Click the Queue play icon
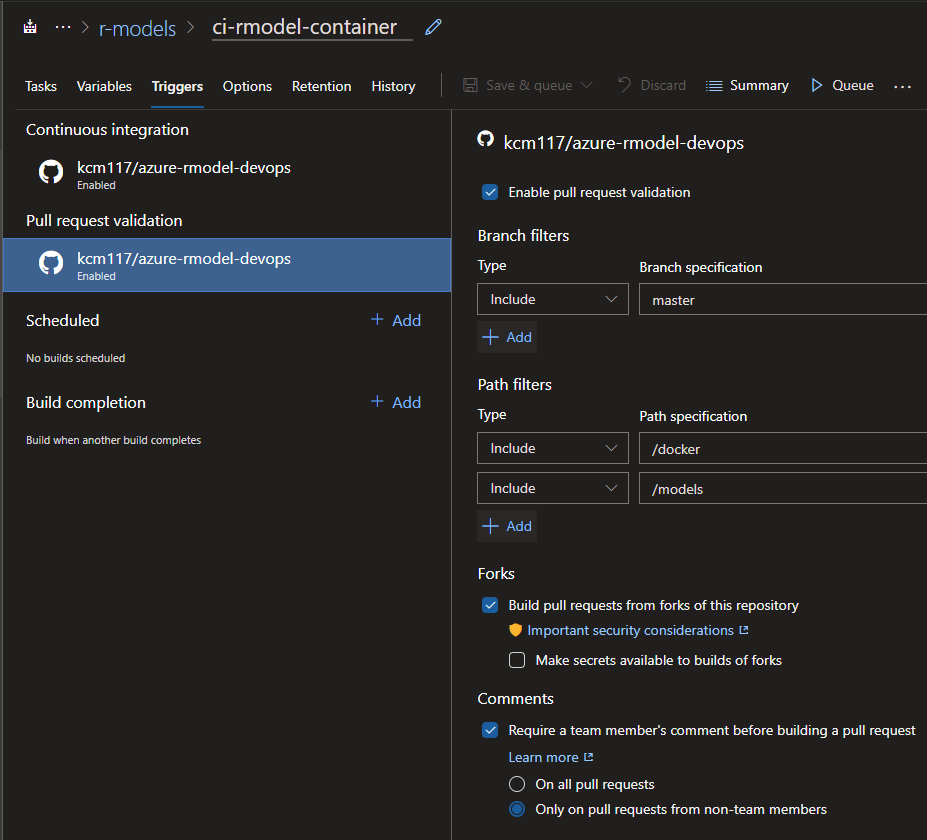Viewport: 927px width, 840px height. pos(817,85)
